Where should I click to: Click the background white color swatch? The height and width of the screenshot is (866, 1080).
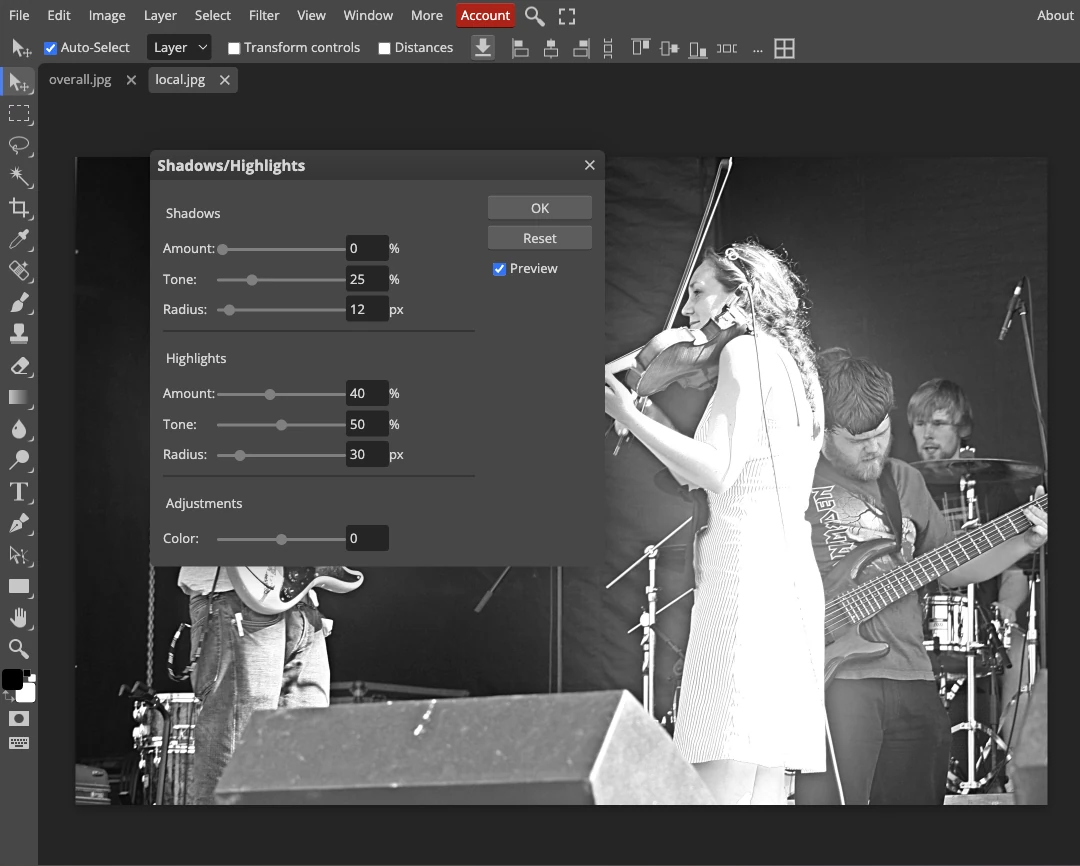28,694
